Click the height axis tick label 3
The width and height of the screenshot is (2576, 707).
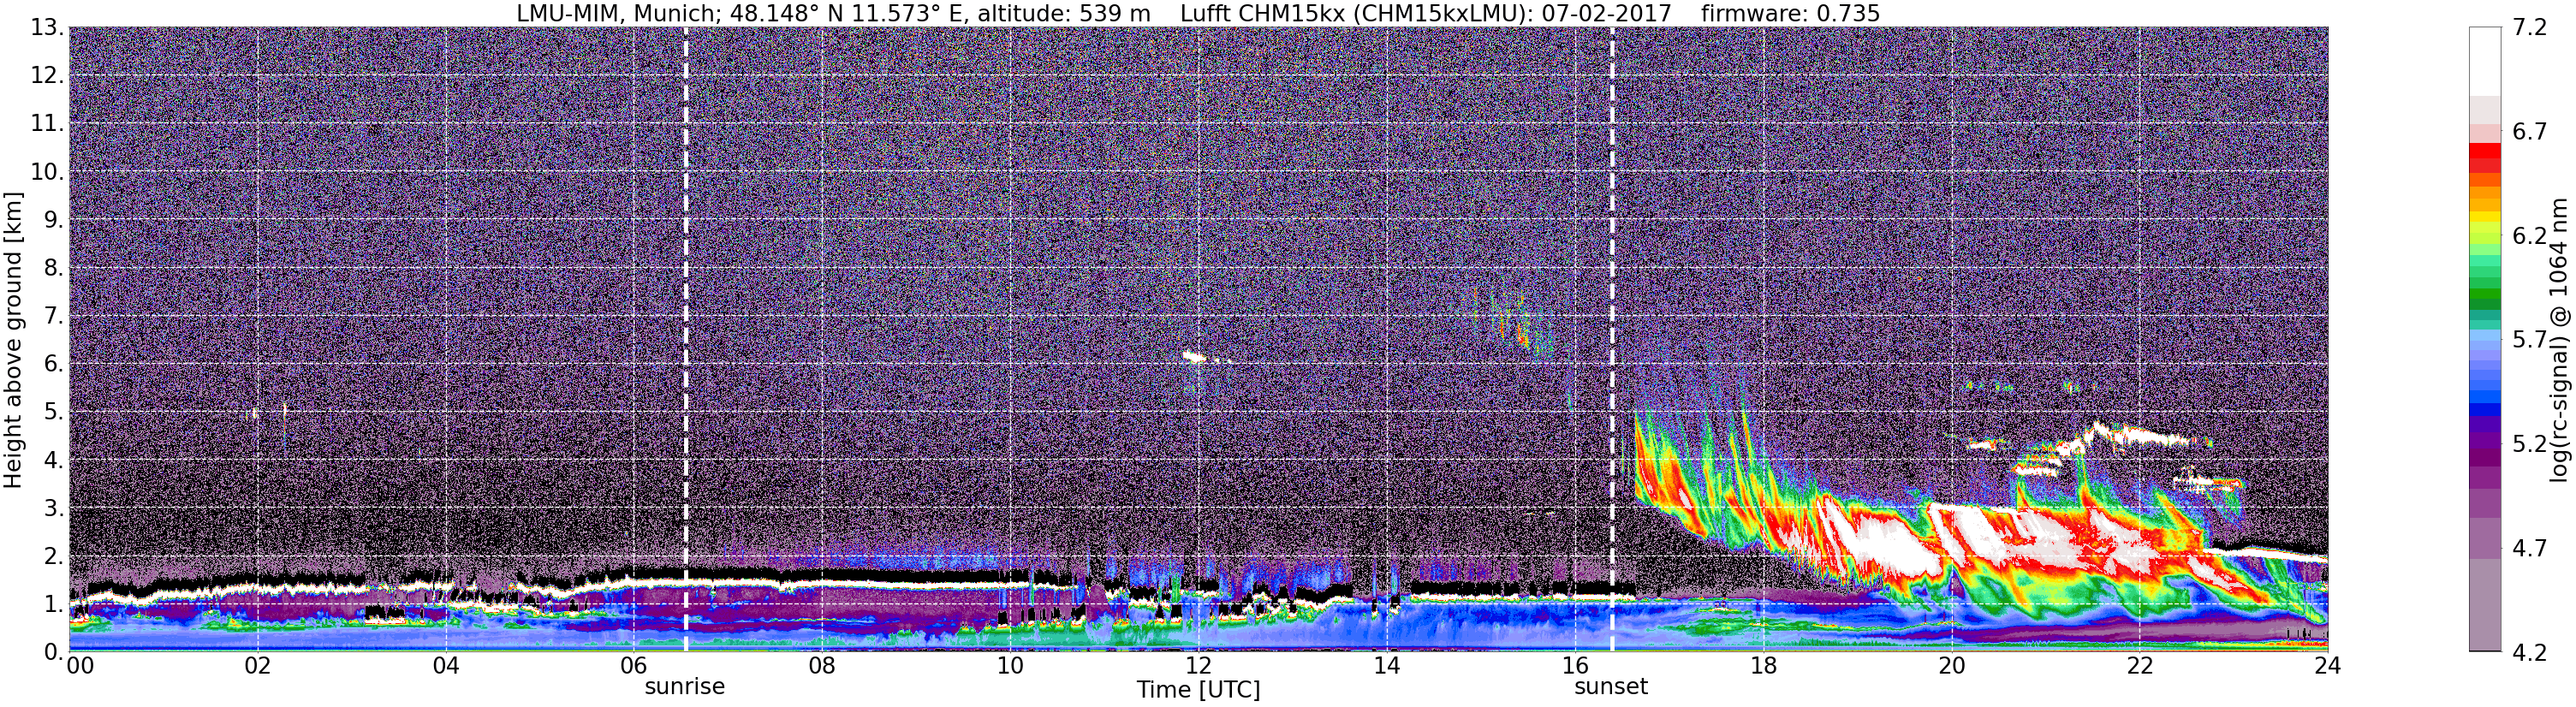pyautogui.click(x=53, y=508)
